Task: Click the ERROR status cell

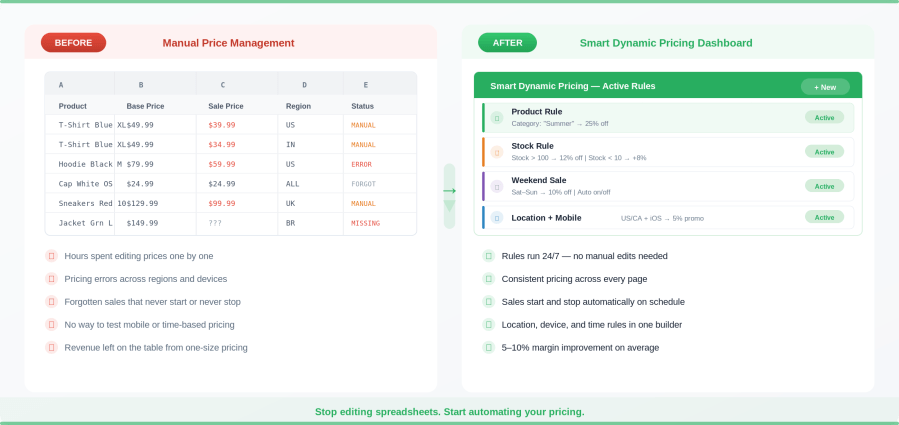Action: click(x=362, y=164)
